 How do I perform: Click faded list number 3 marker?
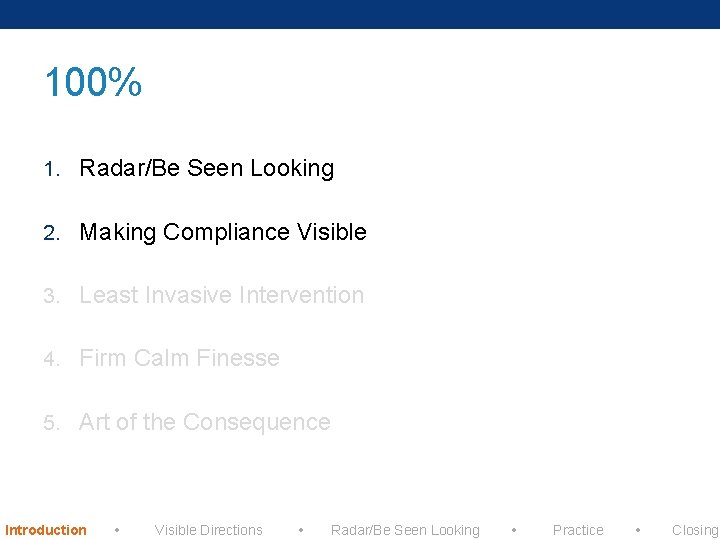(x=52, y=296)
